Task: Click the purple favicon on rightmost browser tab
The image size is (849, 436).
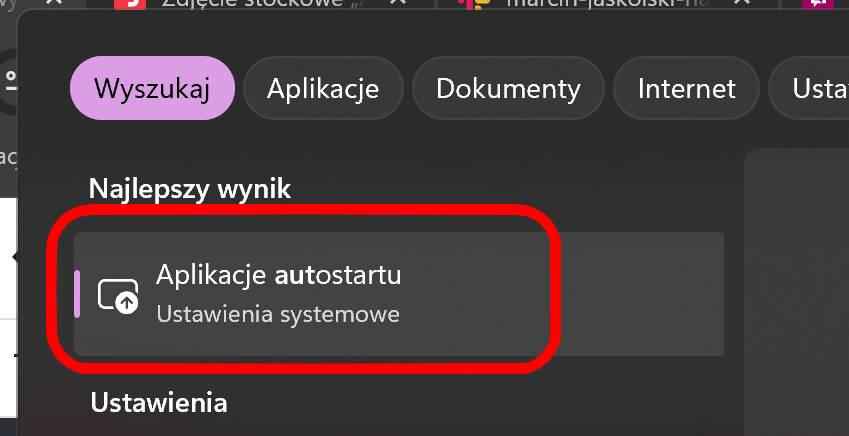Action: click(818, 4)
